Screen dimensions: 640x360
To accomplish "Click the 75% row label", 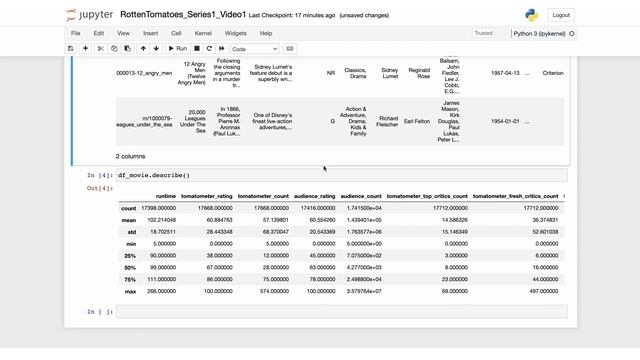I will point(130,280).
